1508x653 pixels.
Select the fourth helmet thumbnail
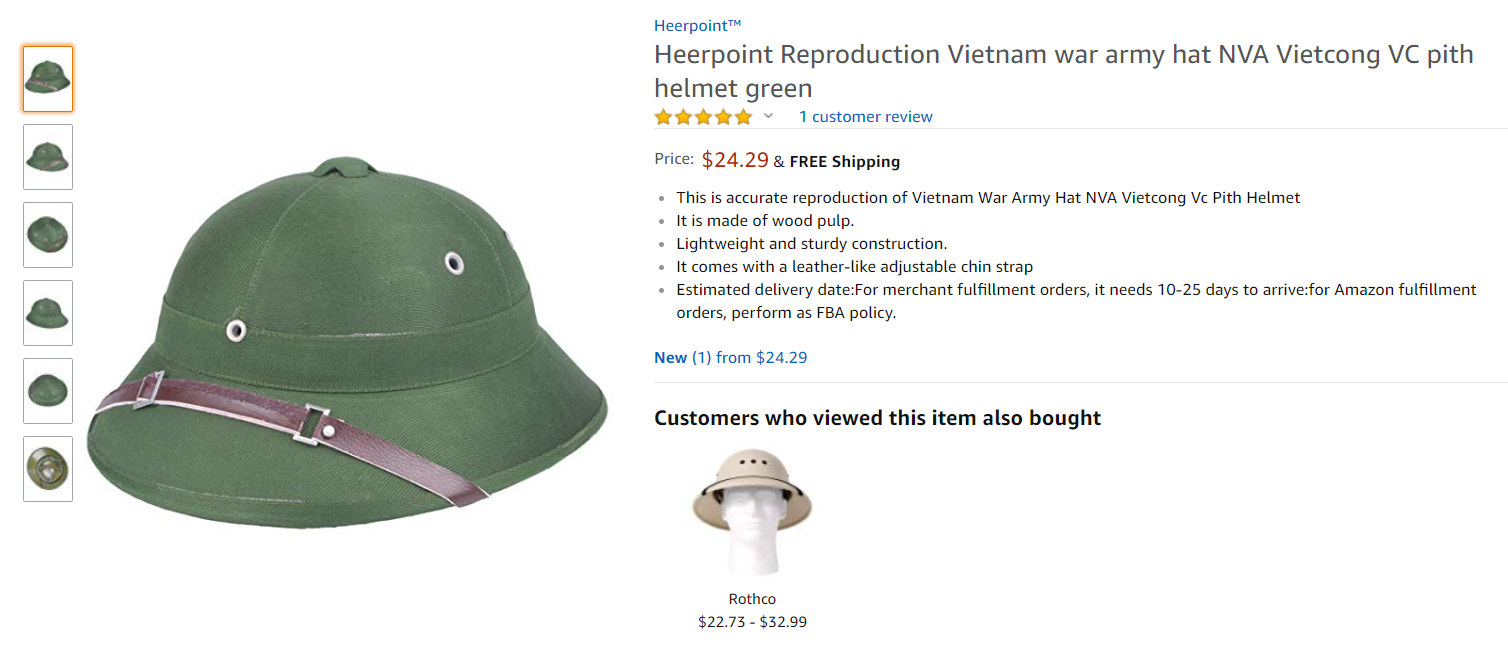(48, 313)
